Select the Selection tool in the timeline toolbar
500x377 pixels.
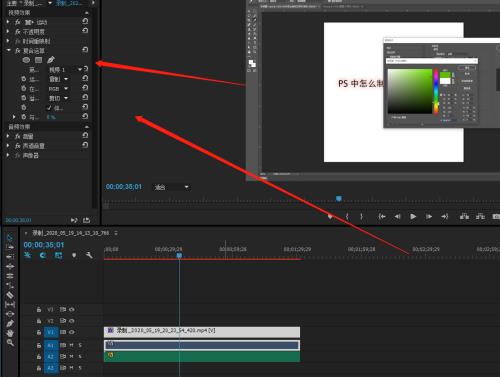(10, 237)
